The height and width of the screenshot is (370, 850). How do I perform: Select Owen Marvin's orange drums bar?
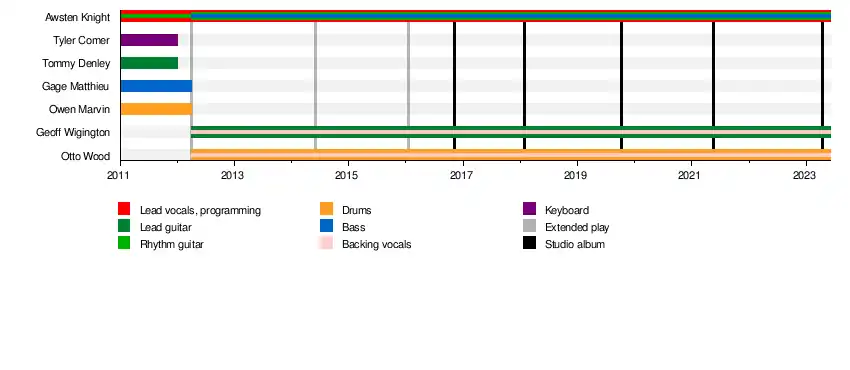click(156, 109)
